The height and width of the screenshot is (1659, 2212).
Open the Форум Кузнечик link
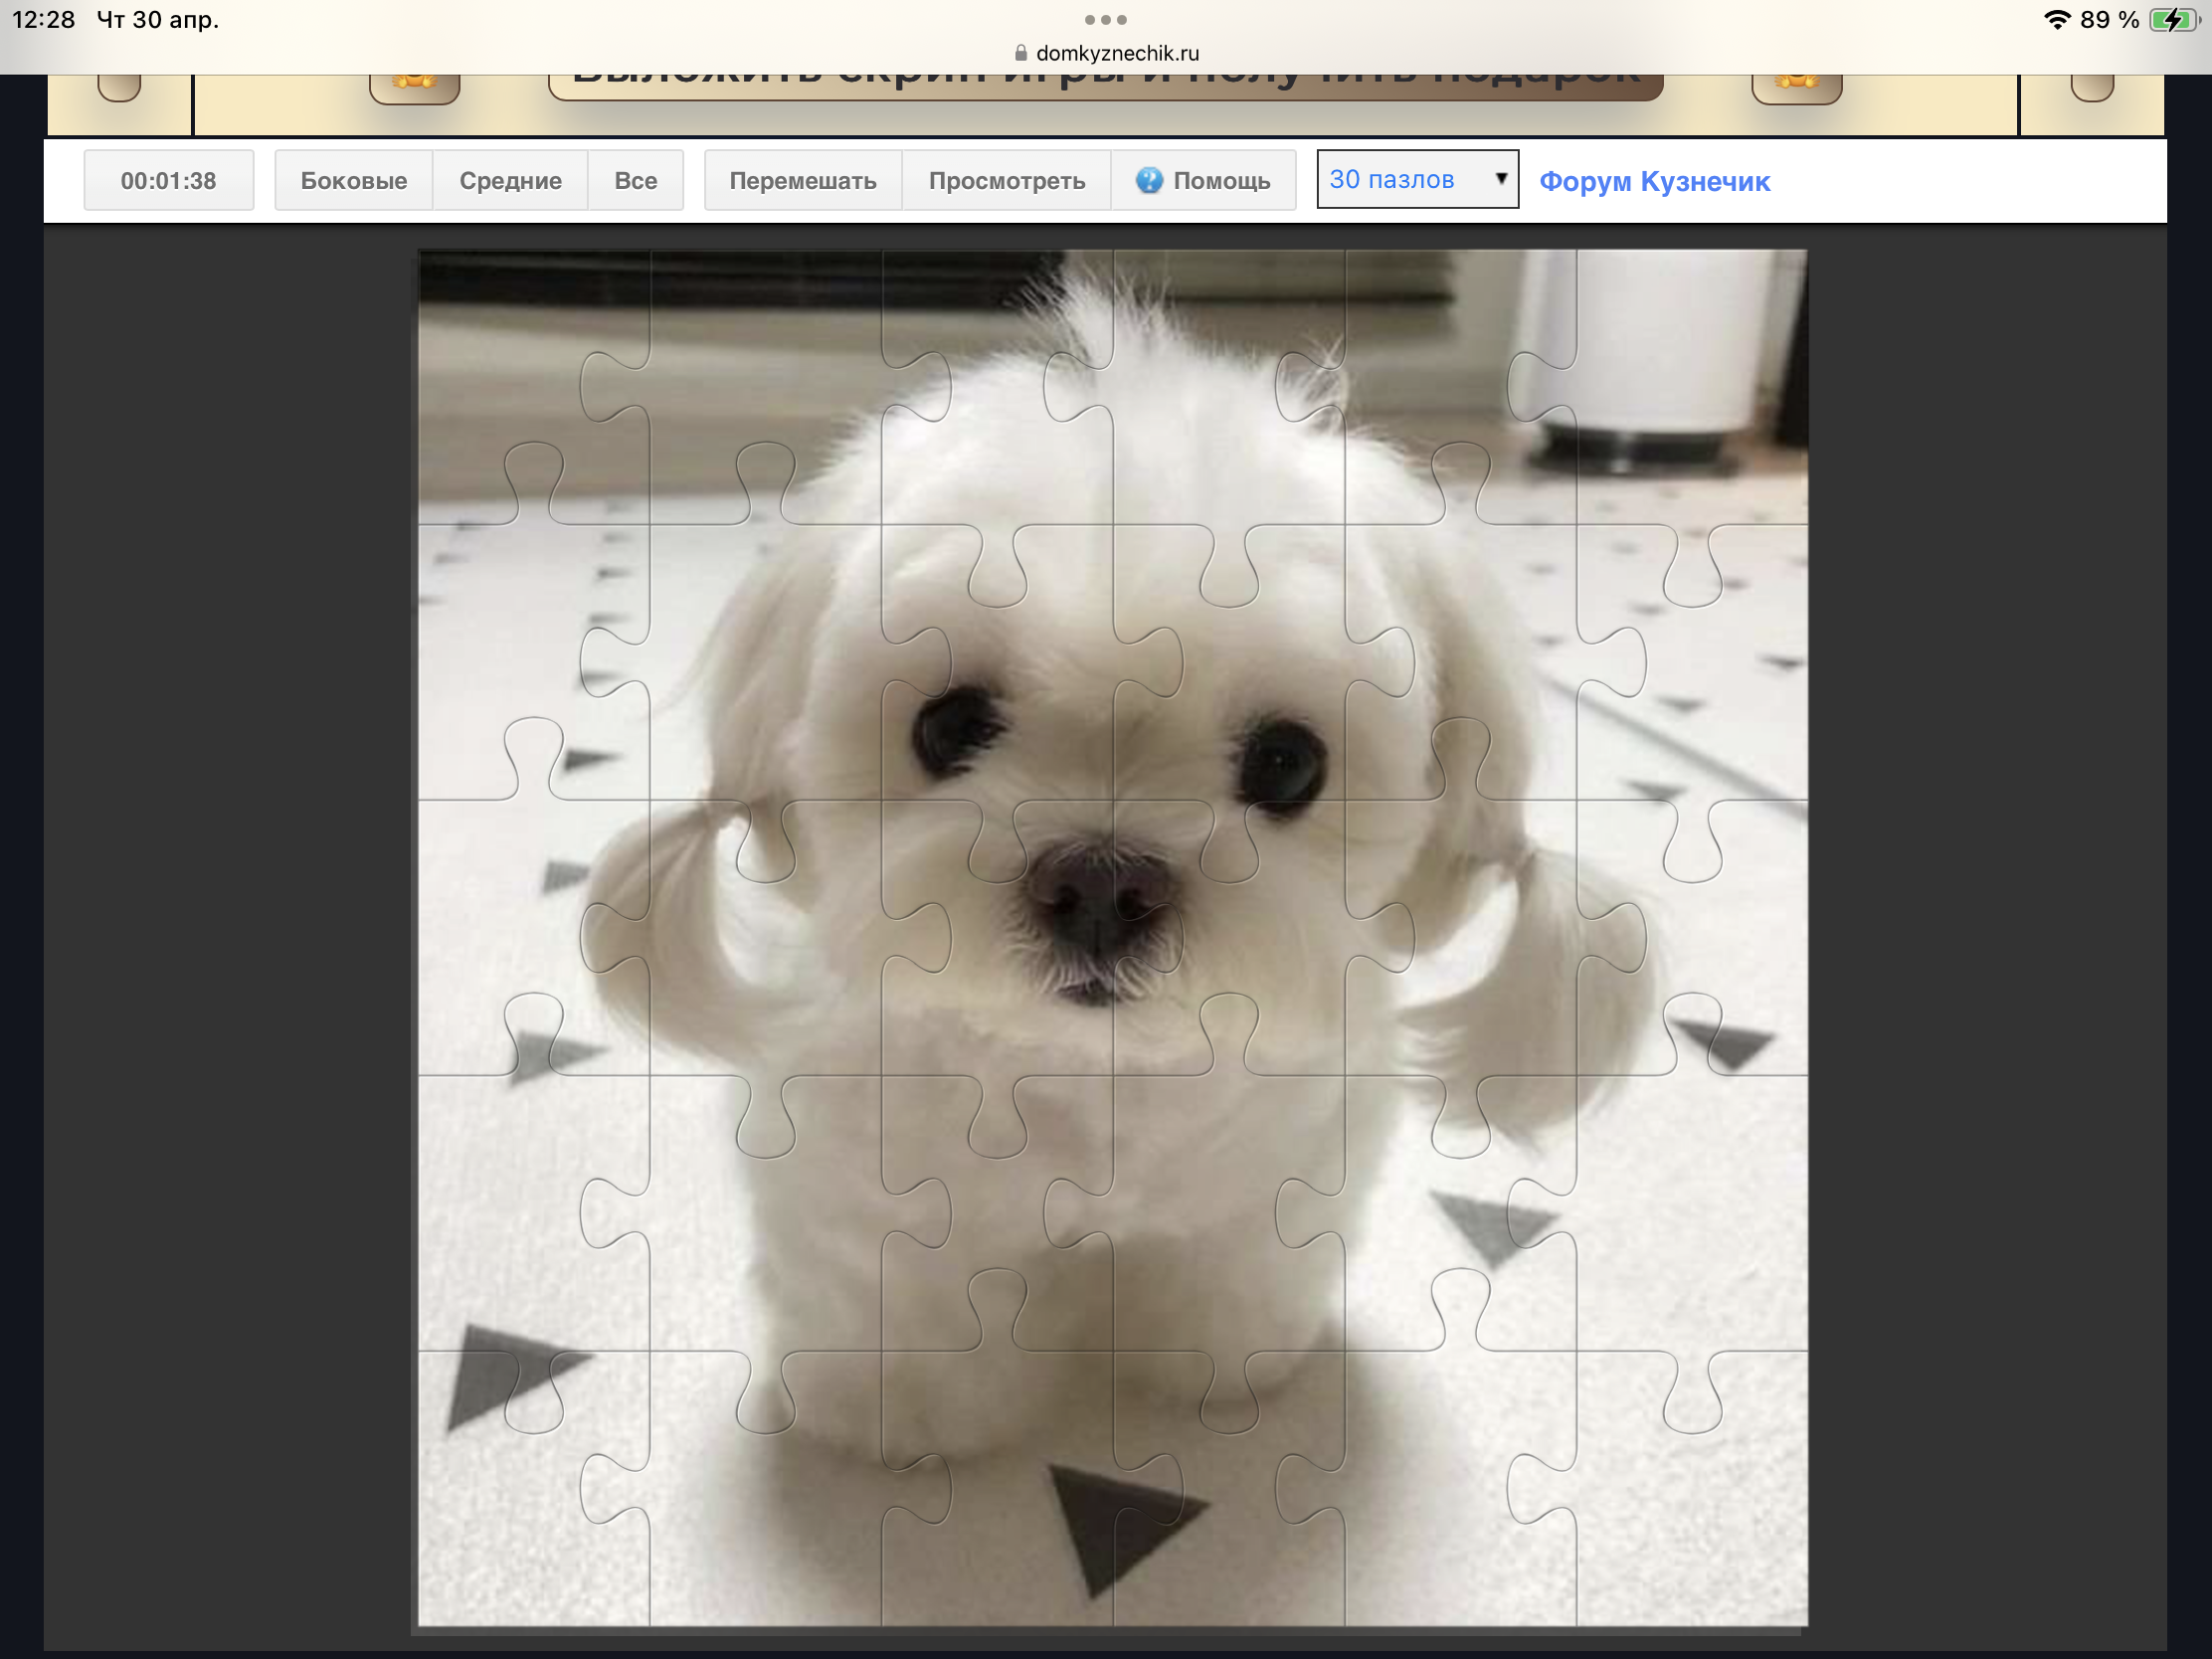1654,182
